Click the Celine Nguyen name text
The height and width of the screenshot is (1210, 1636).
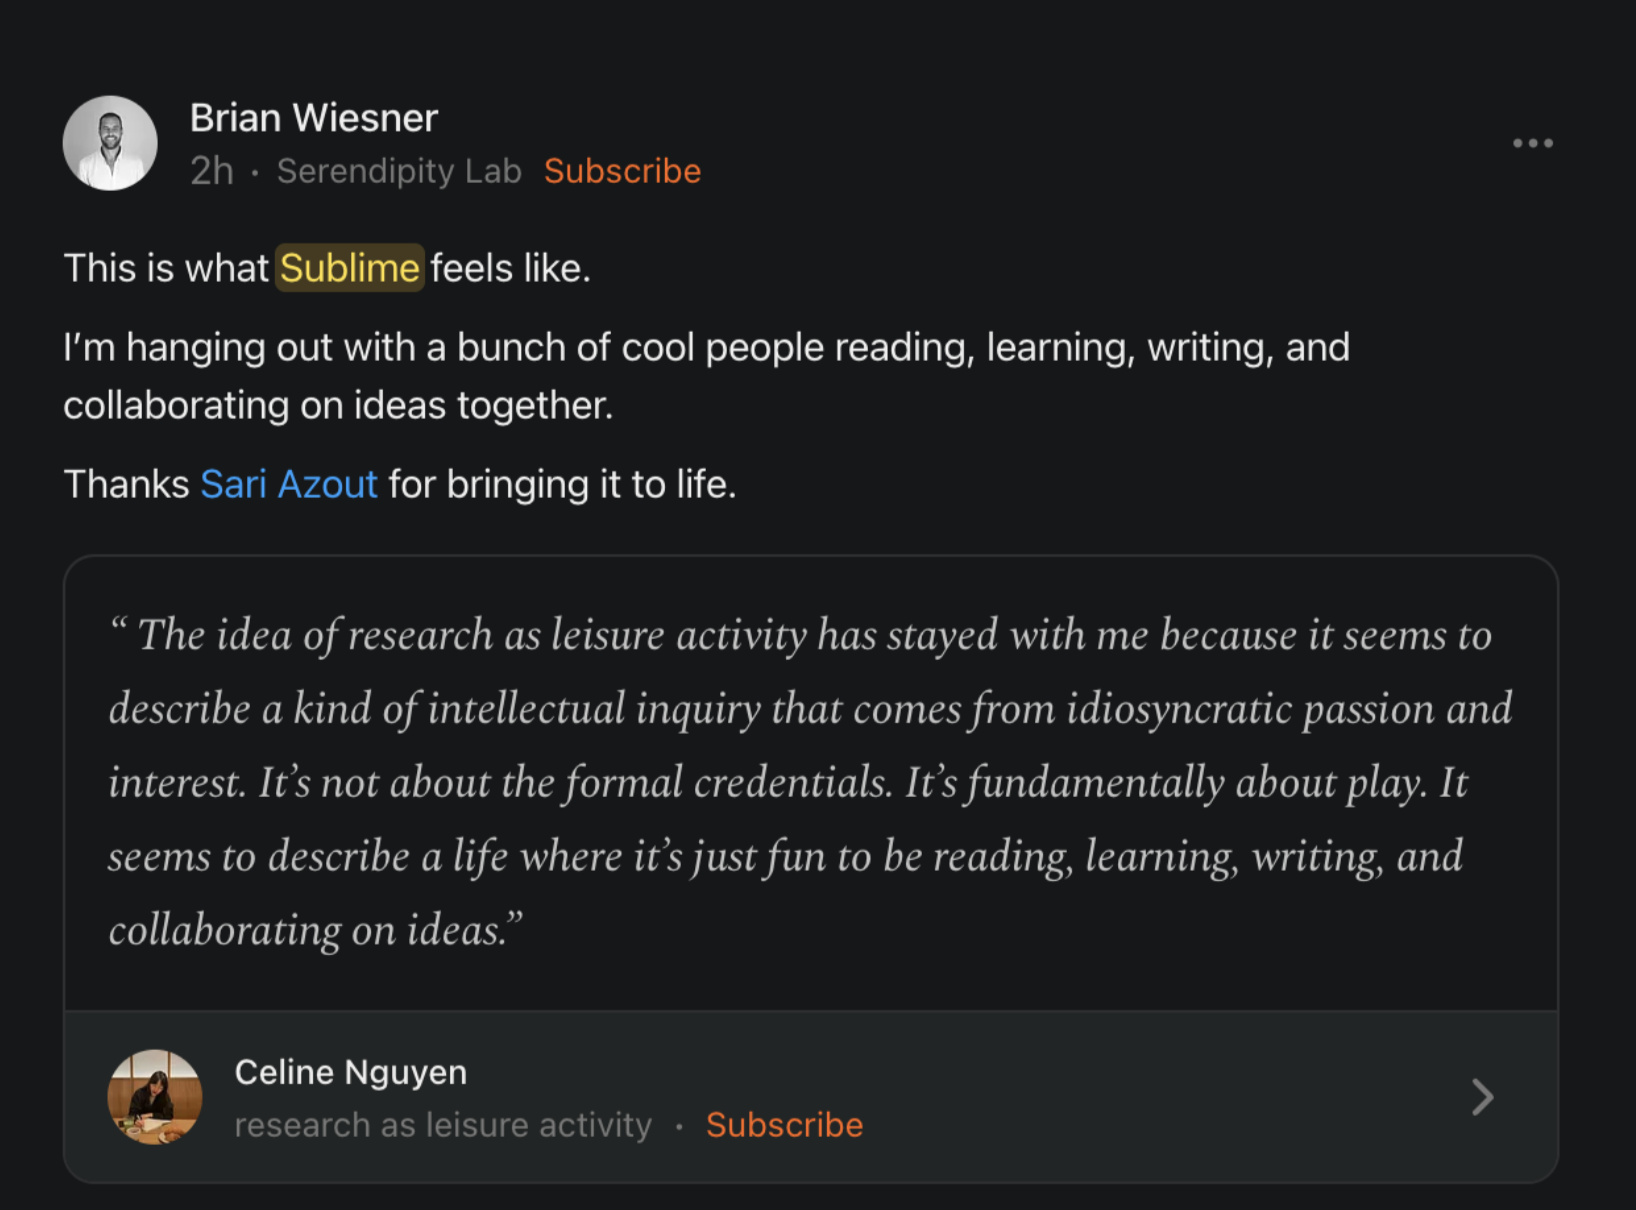coord(350,1072)
